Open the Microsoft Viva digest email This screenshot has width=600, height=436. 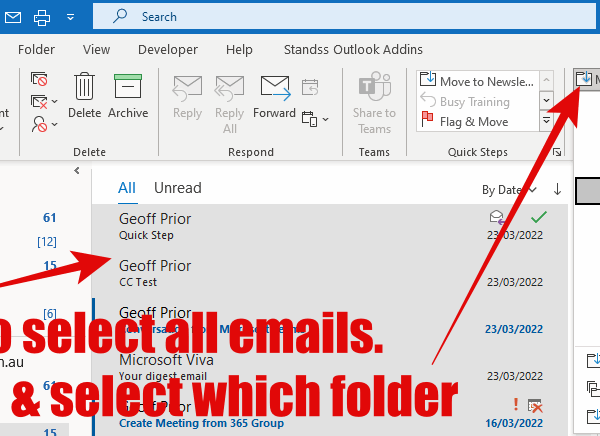tap(300, 367)
